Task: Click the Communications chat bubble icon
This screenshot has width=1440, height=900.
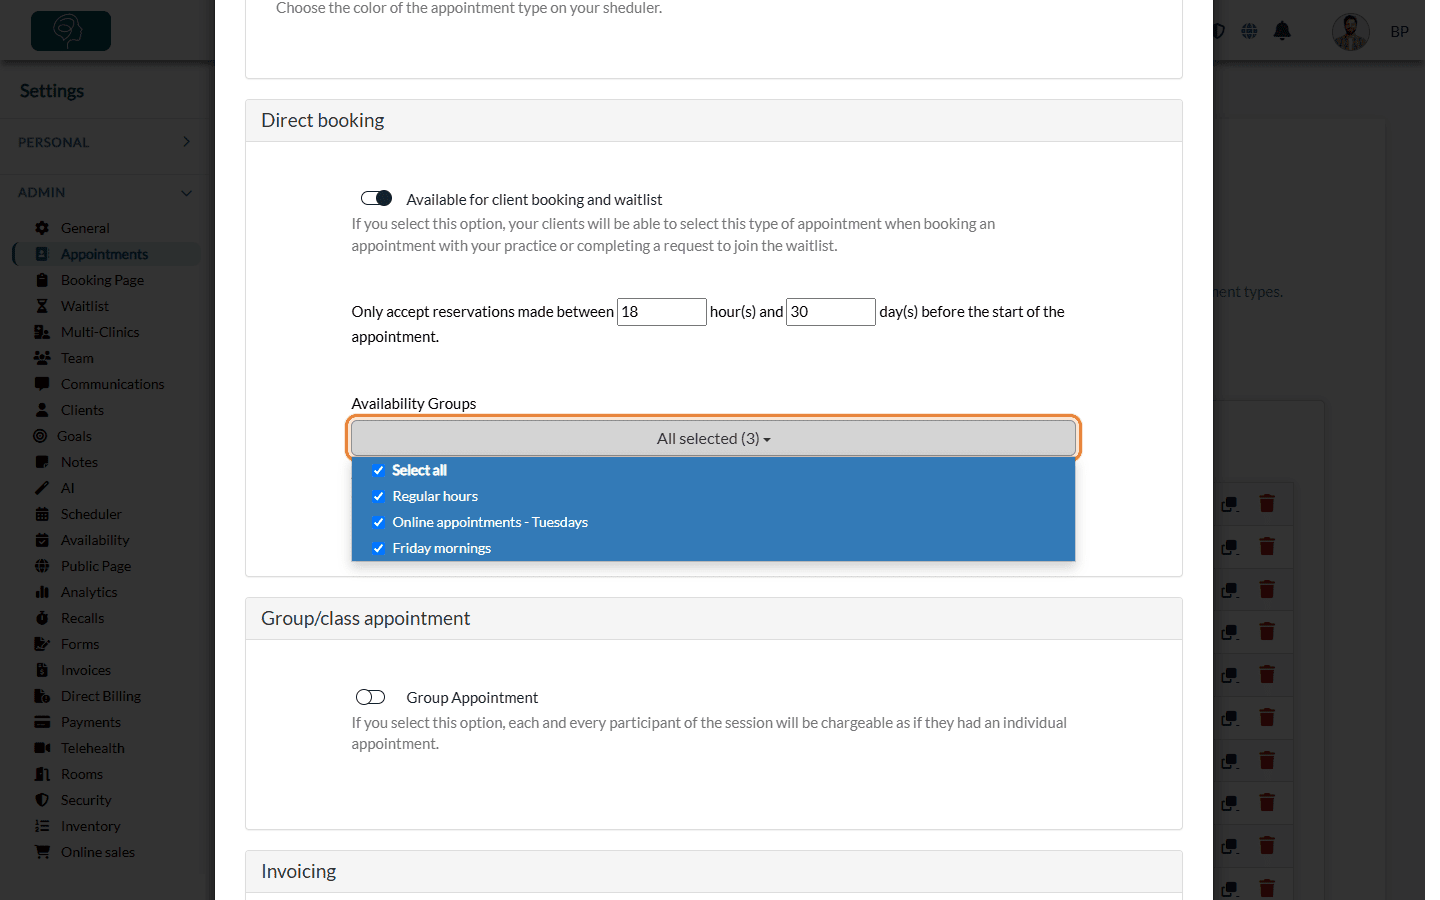Action: (x=42, y=384)
